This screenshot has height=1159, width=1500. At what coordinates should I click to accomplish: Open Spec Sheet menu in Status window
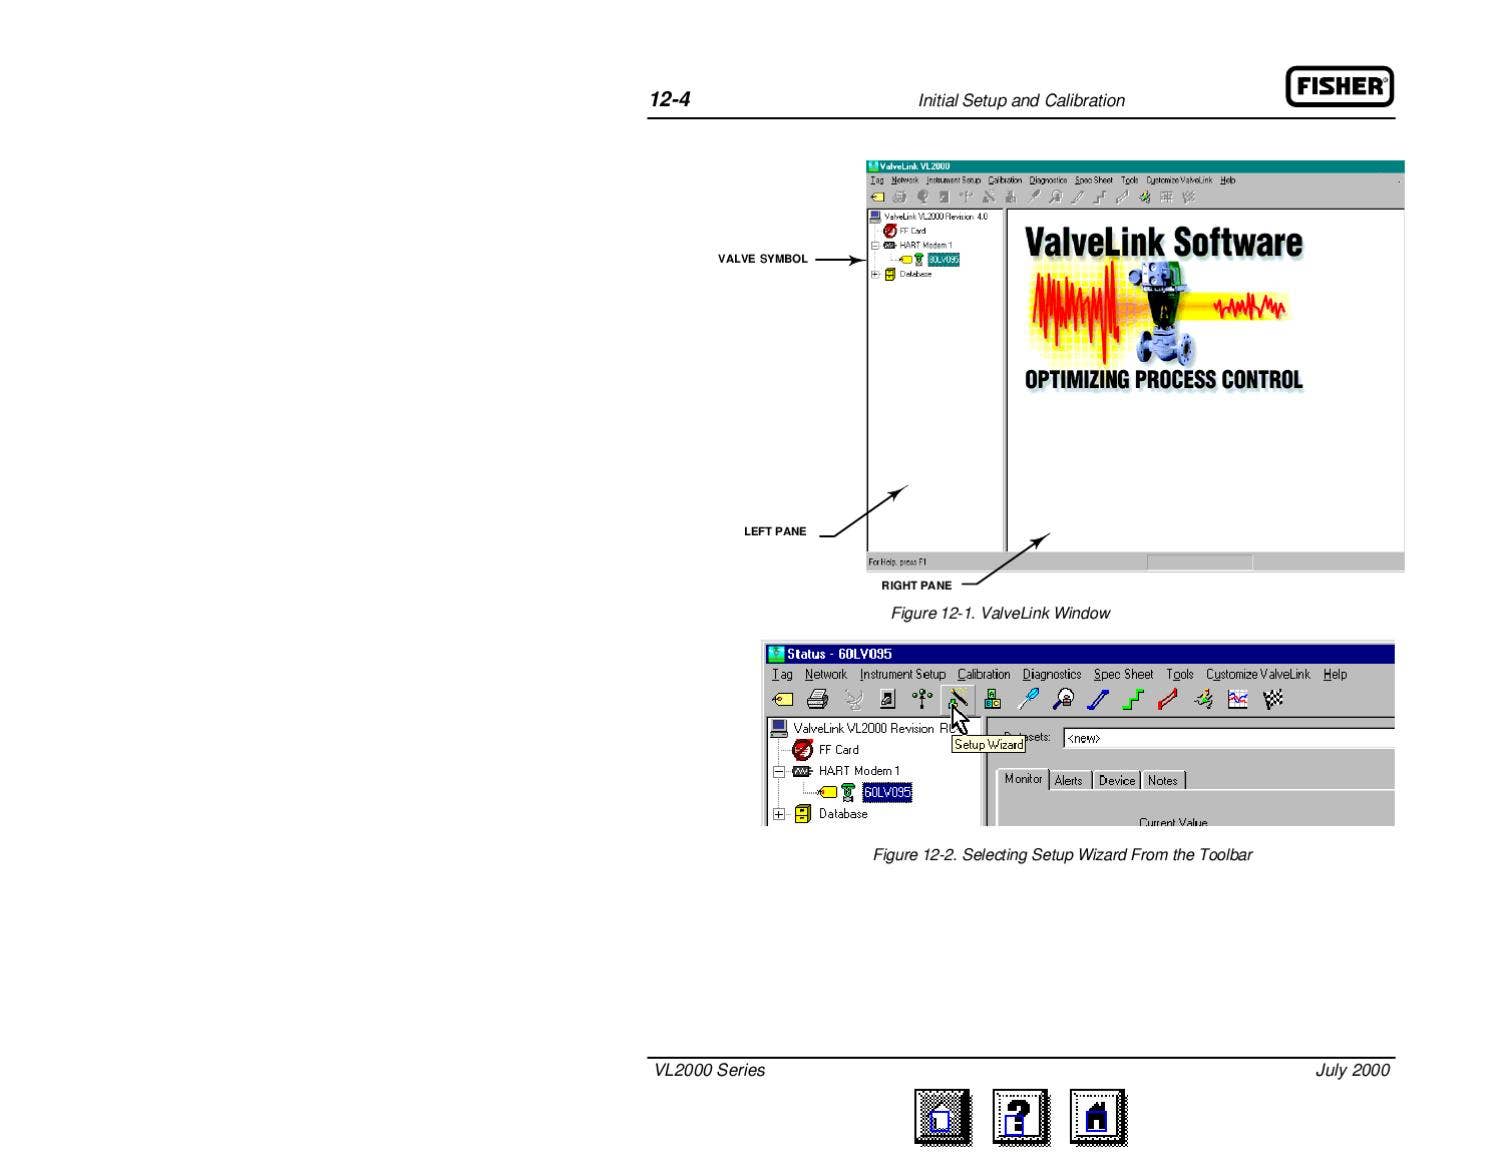click(1123, 674)
